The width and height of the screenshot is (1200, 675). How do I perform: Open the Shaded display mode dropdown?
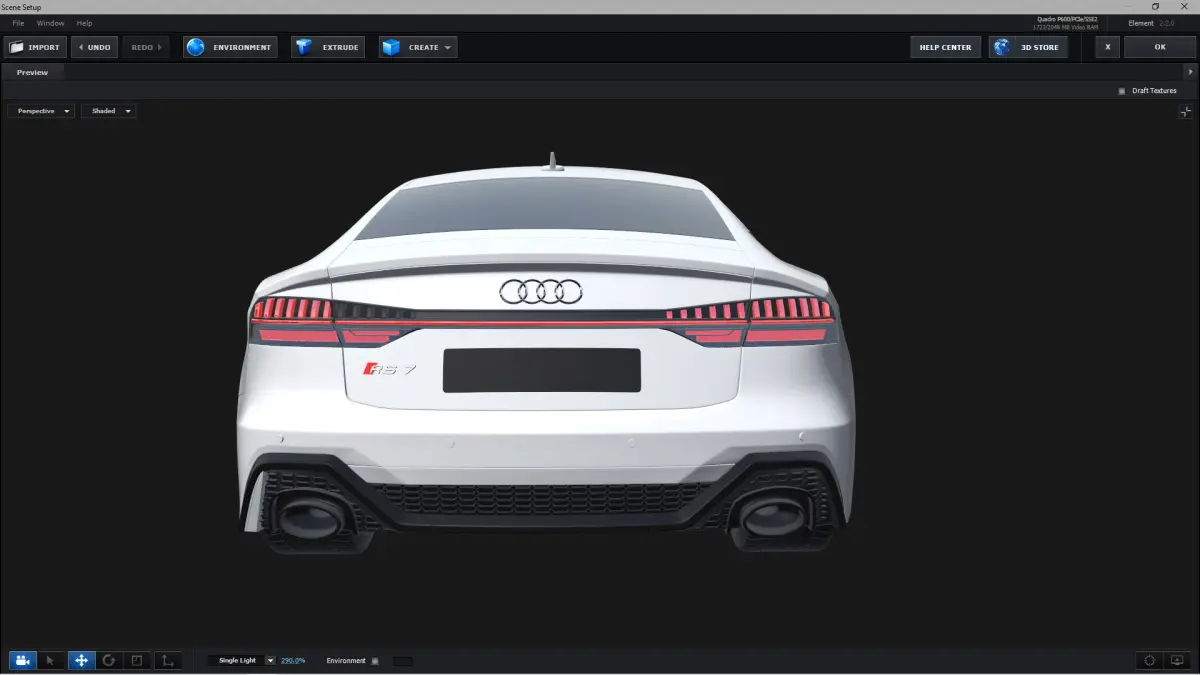pyautogui.click(x=109, y=111)
